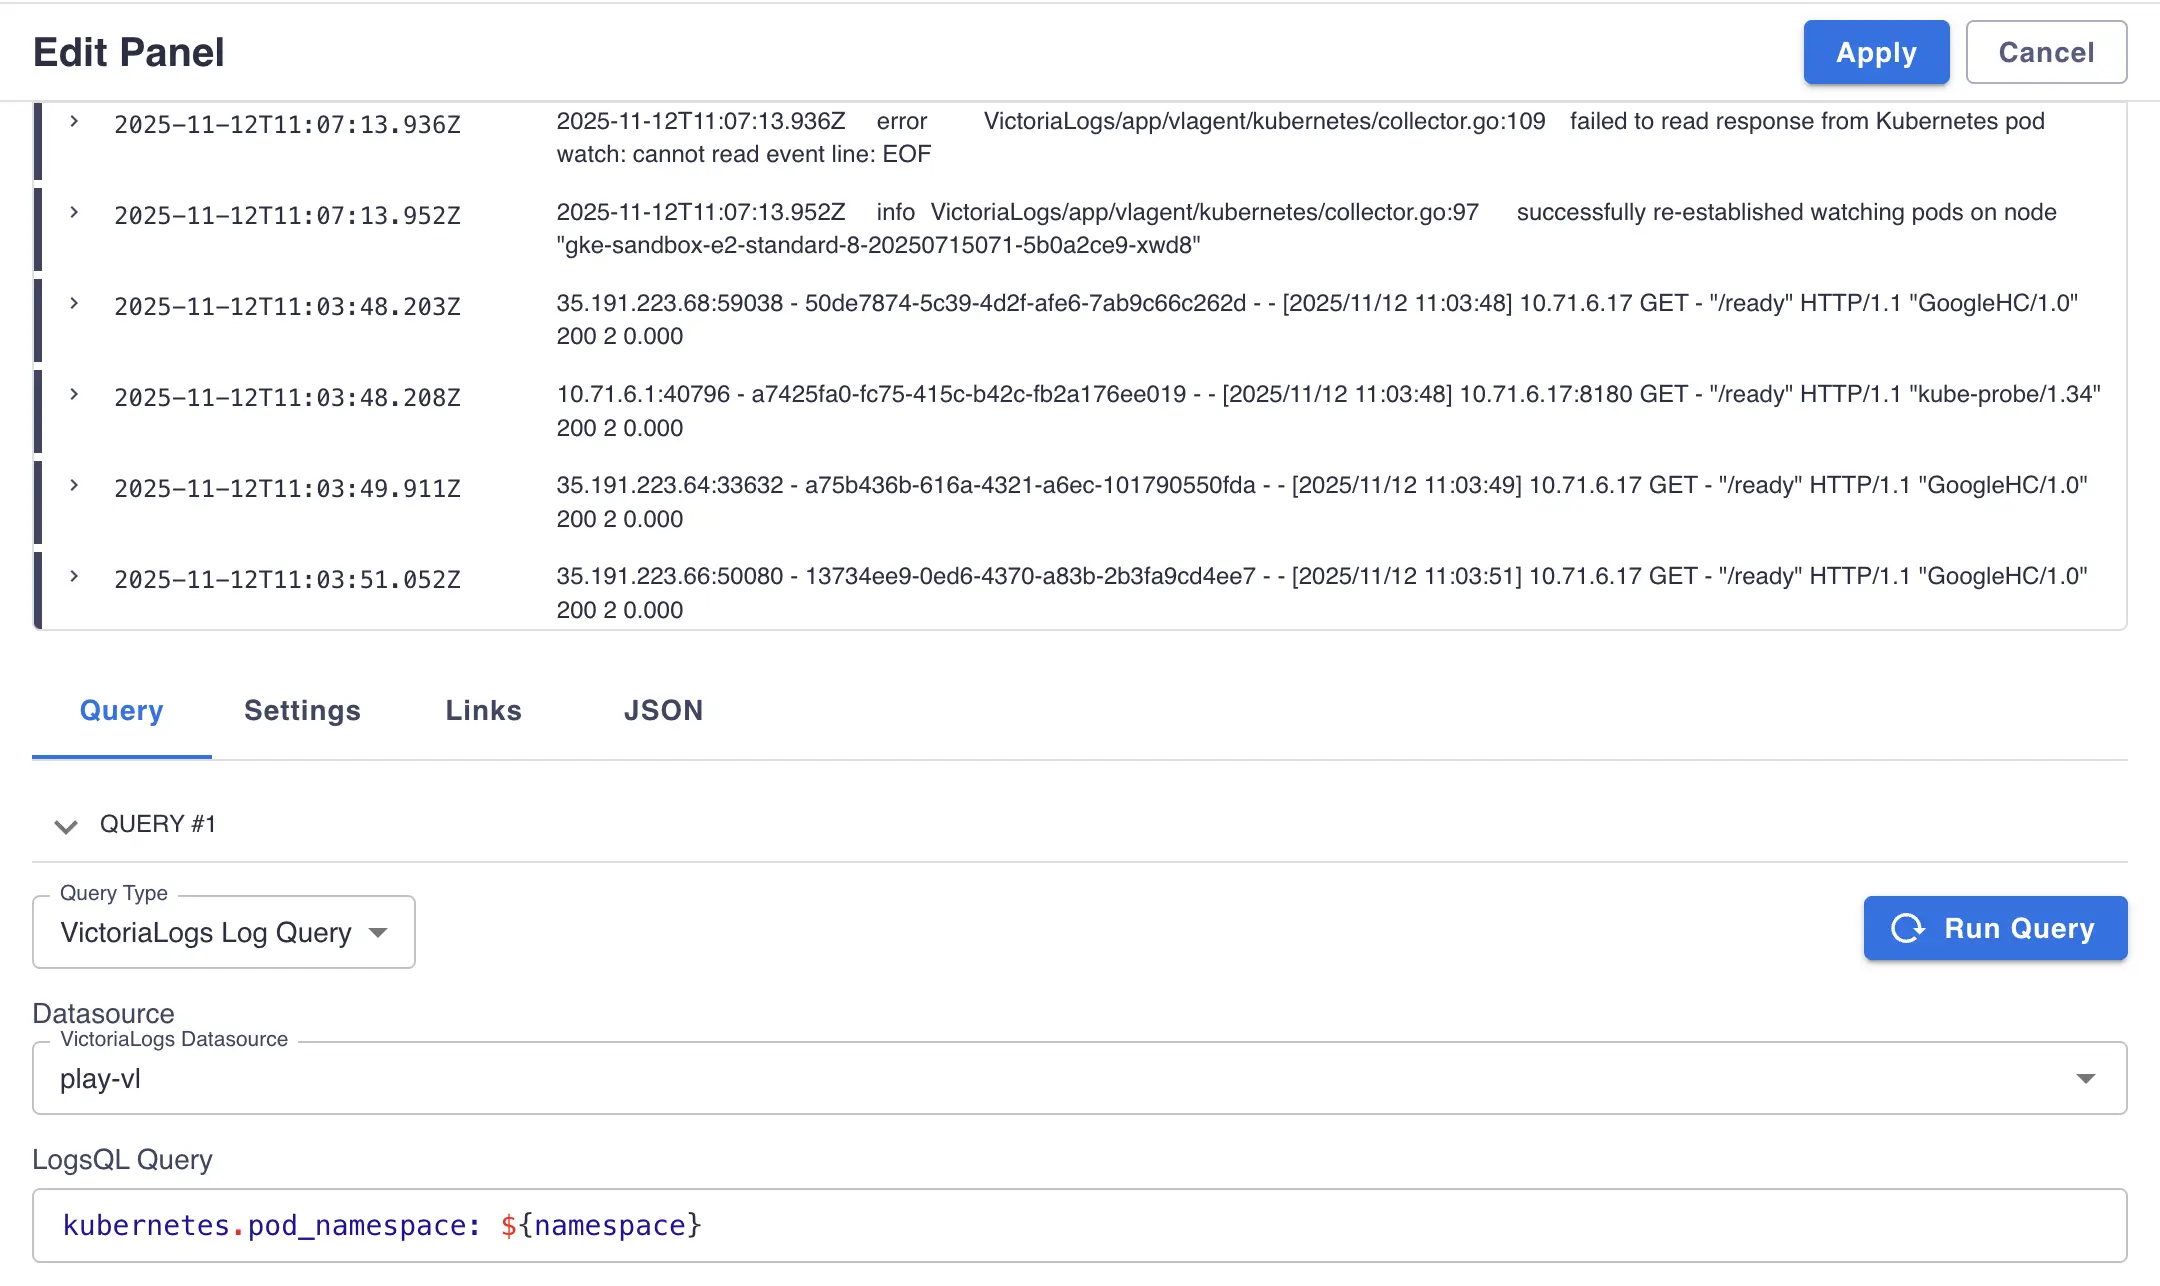
Task: Switch to the Settings tab
Action: (302, 710)
